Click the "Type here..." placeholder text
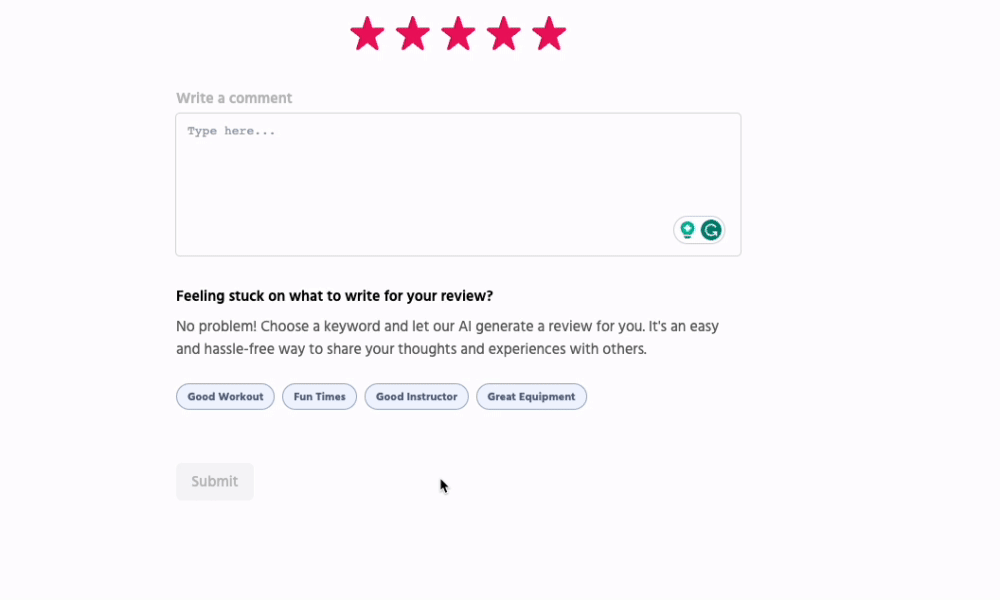Viewport: 1000px width, 600px height. [x=231, y=131]
